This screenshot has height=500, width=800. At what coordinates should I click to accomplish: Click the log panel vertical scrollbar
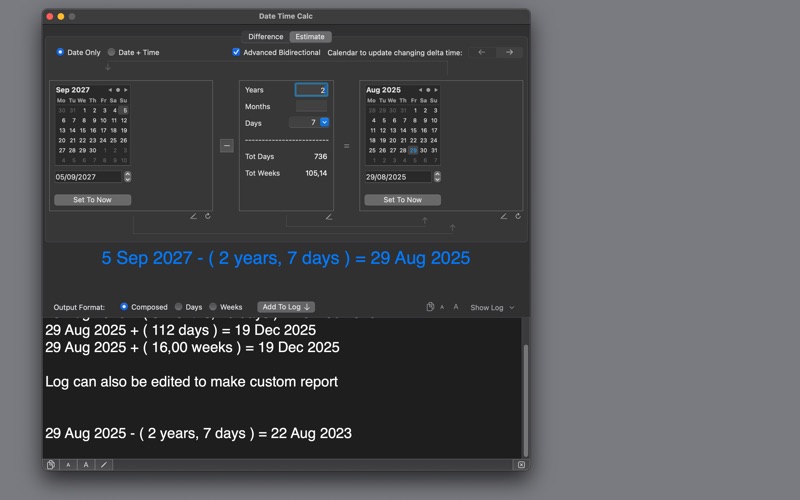coord(526,401)
